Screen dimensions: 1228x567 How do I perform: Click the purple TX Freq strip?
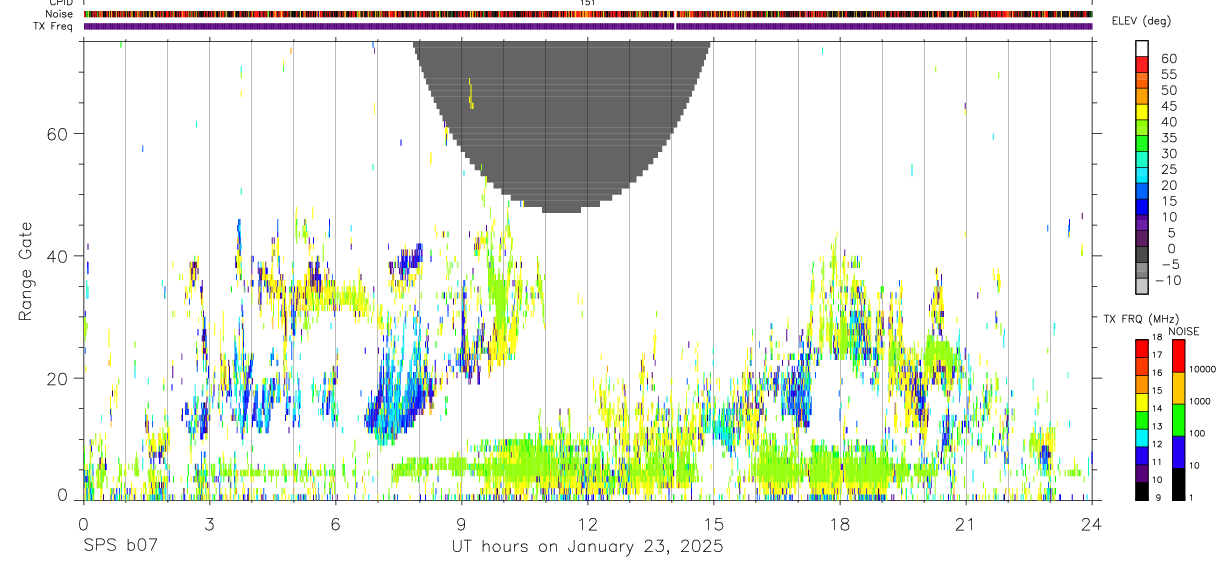[588, 26]
